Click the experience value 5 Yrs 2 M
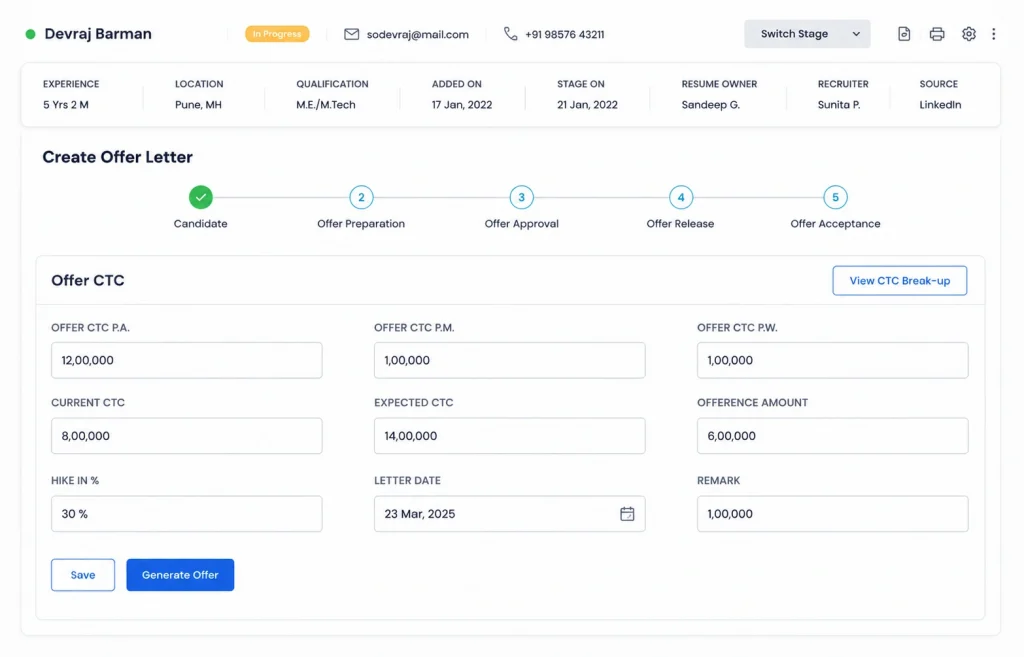The width and height of the screenshot is (1024, 657). click(x=66, y=104)
